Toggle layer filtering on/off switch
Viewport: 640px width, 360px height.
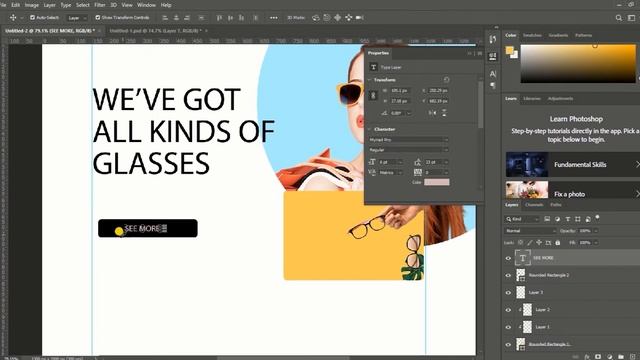pyautogui.click(x=597, y=217)
